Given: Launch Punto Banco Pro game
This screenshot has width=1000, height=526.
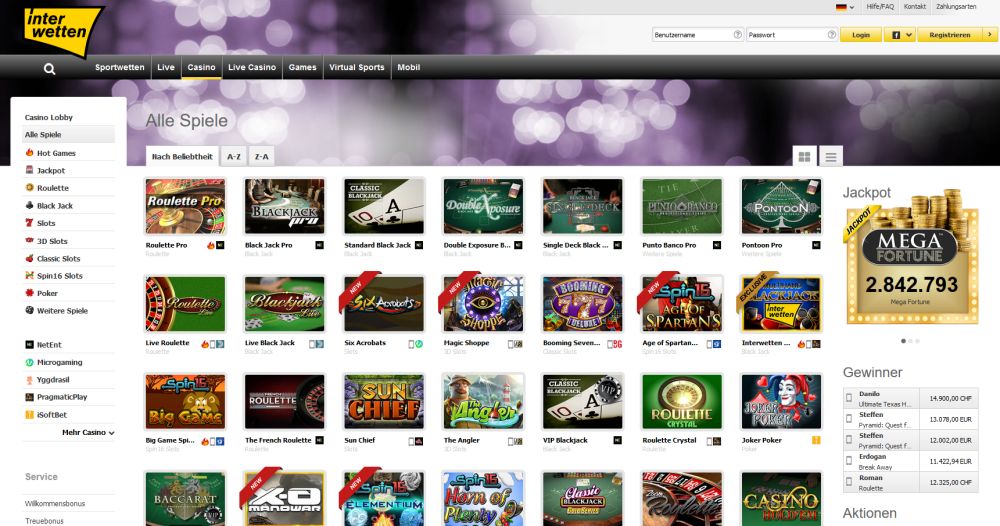Looking at the screenshot, I should 682,207.
